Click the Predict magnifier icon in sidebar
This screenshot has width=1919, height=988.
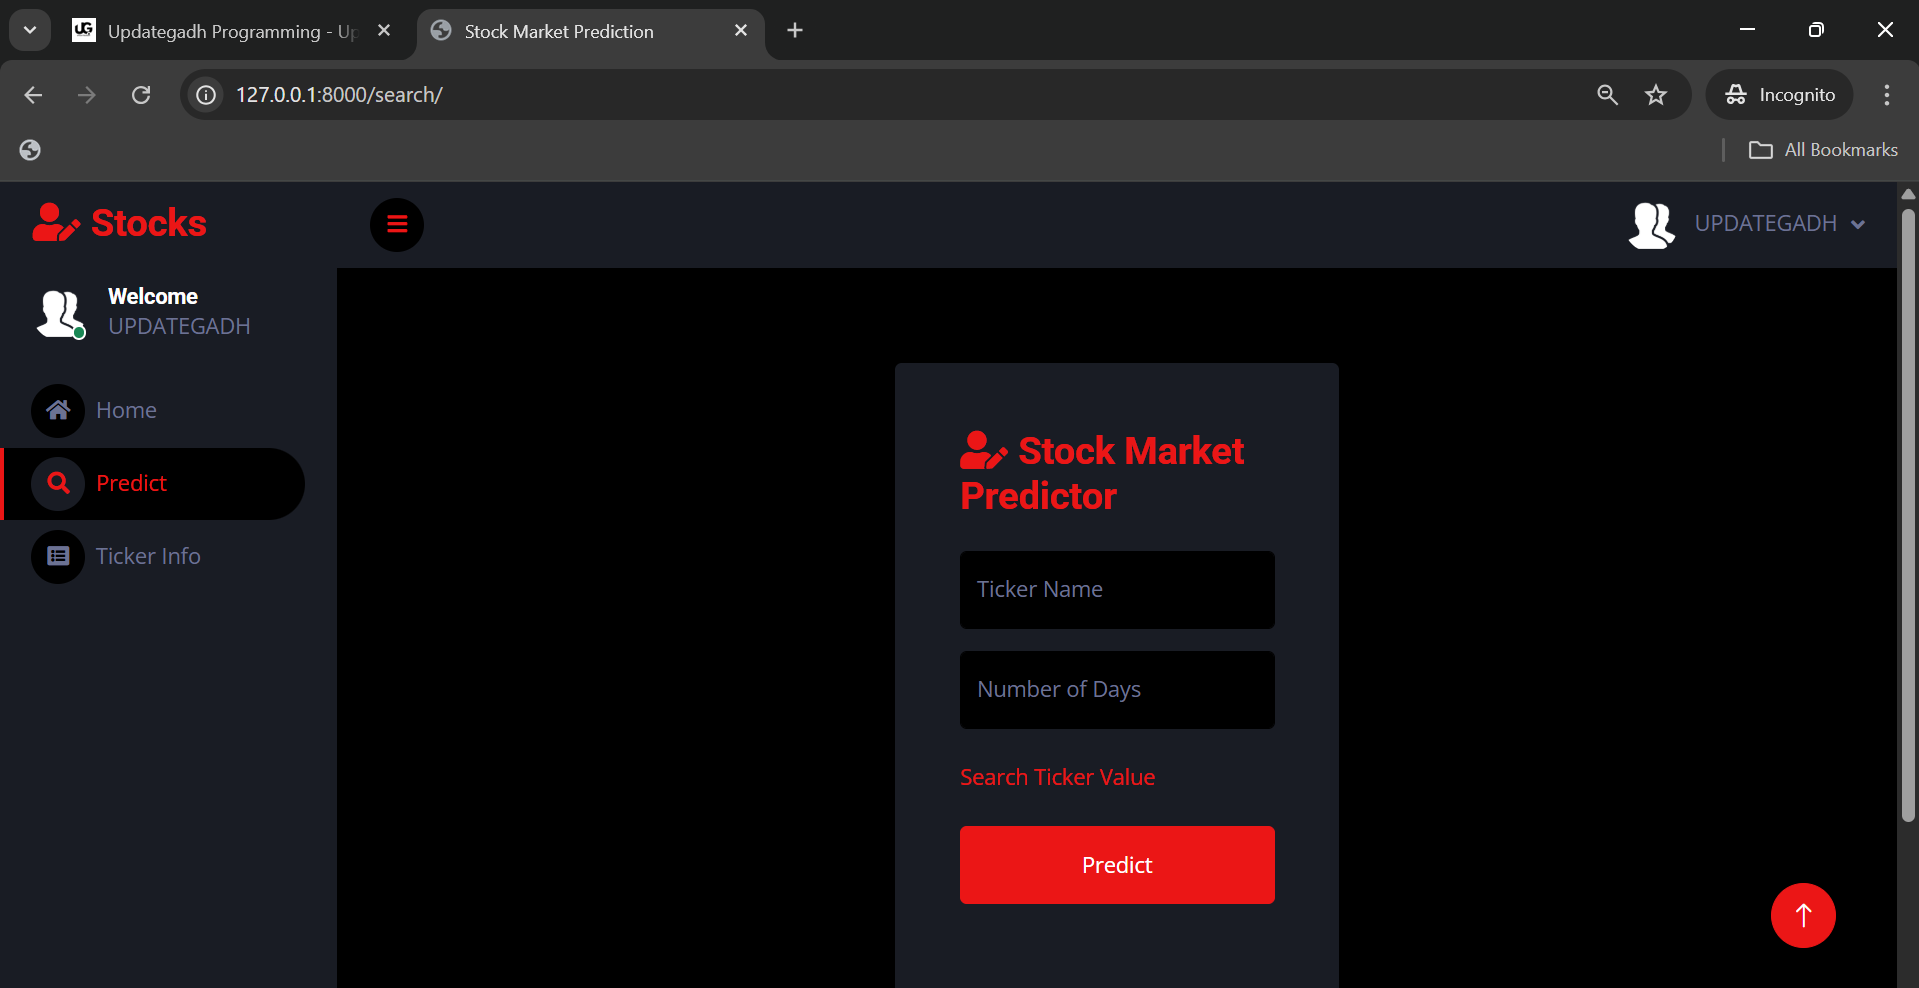pyautogui.click(x=58, y=483)
